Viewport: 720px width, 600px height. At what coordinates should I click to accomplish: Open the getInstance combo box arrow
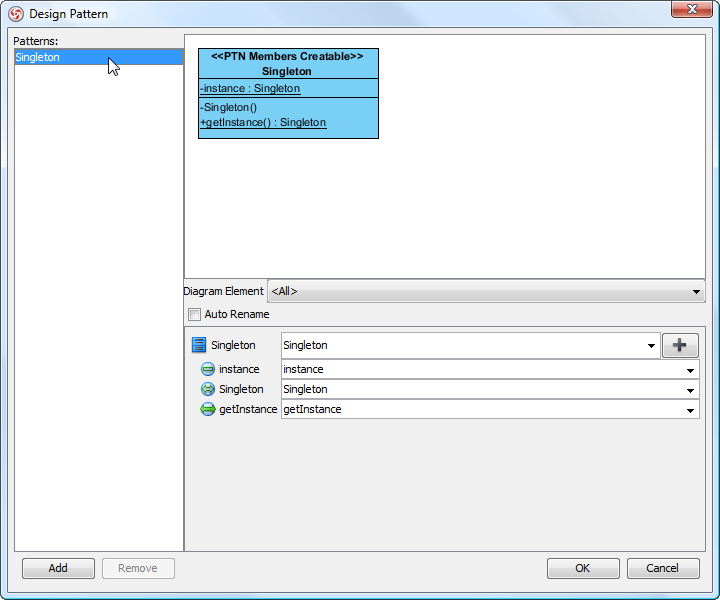click(690, 410)
